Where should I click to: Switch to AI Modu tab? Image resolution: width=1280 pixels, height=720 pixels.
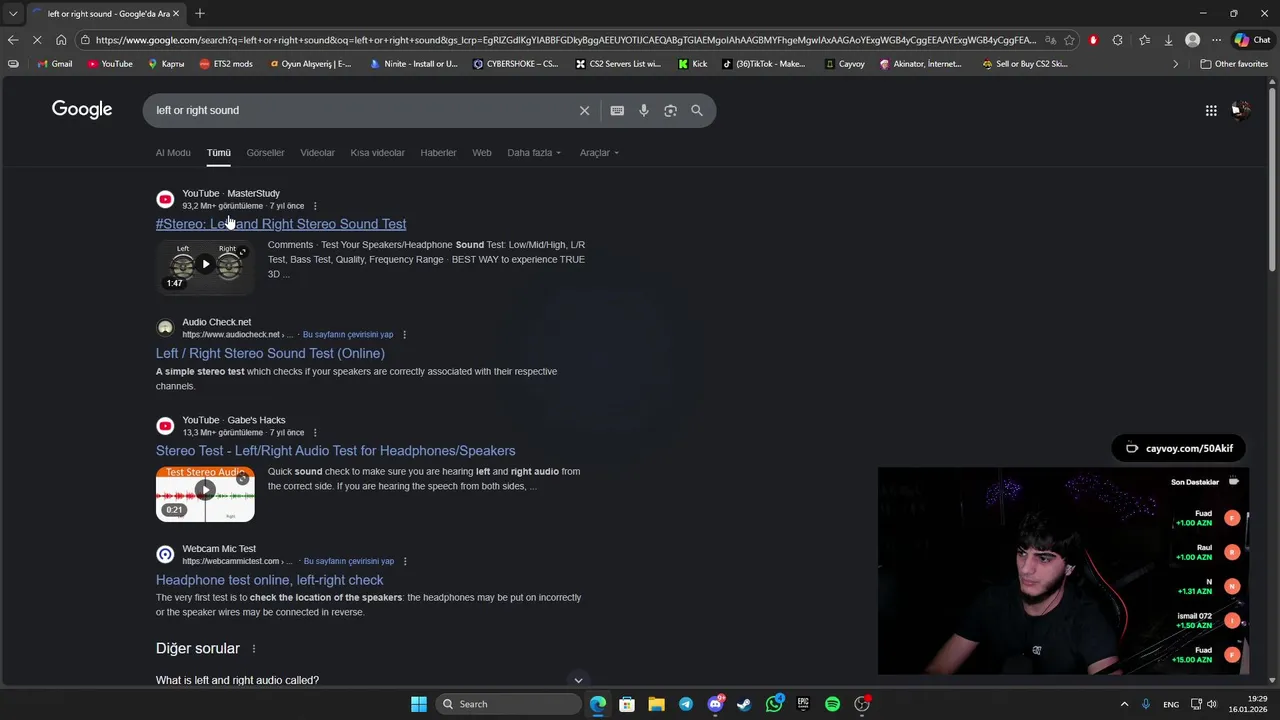(173, 153)
